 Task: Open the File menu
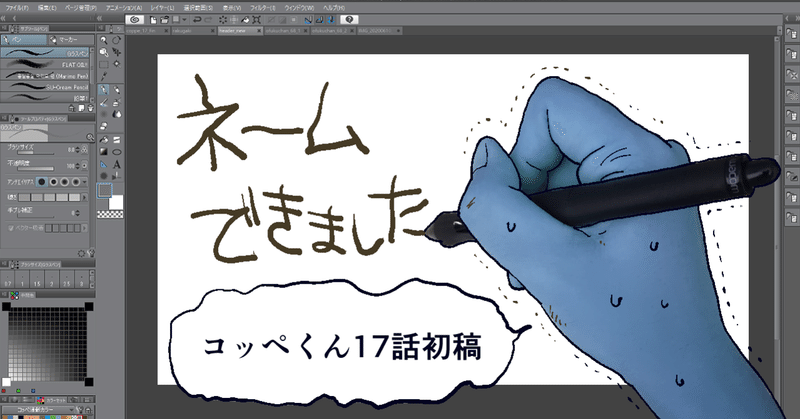[x=17, y=8]
